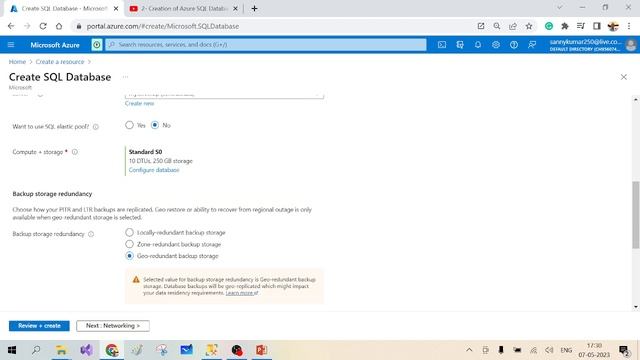Choose Geo-redundant backup storage
The height and width of the screenshot is (360, 640).
(x=129, y=256)
